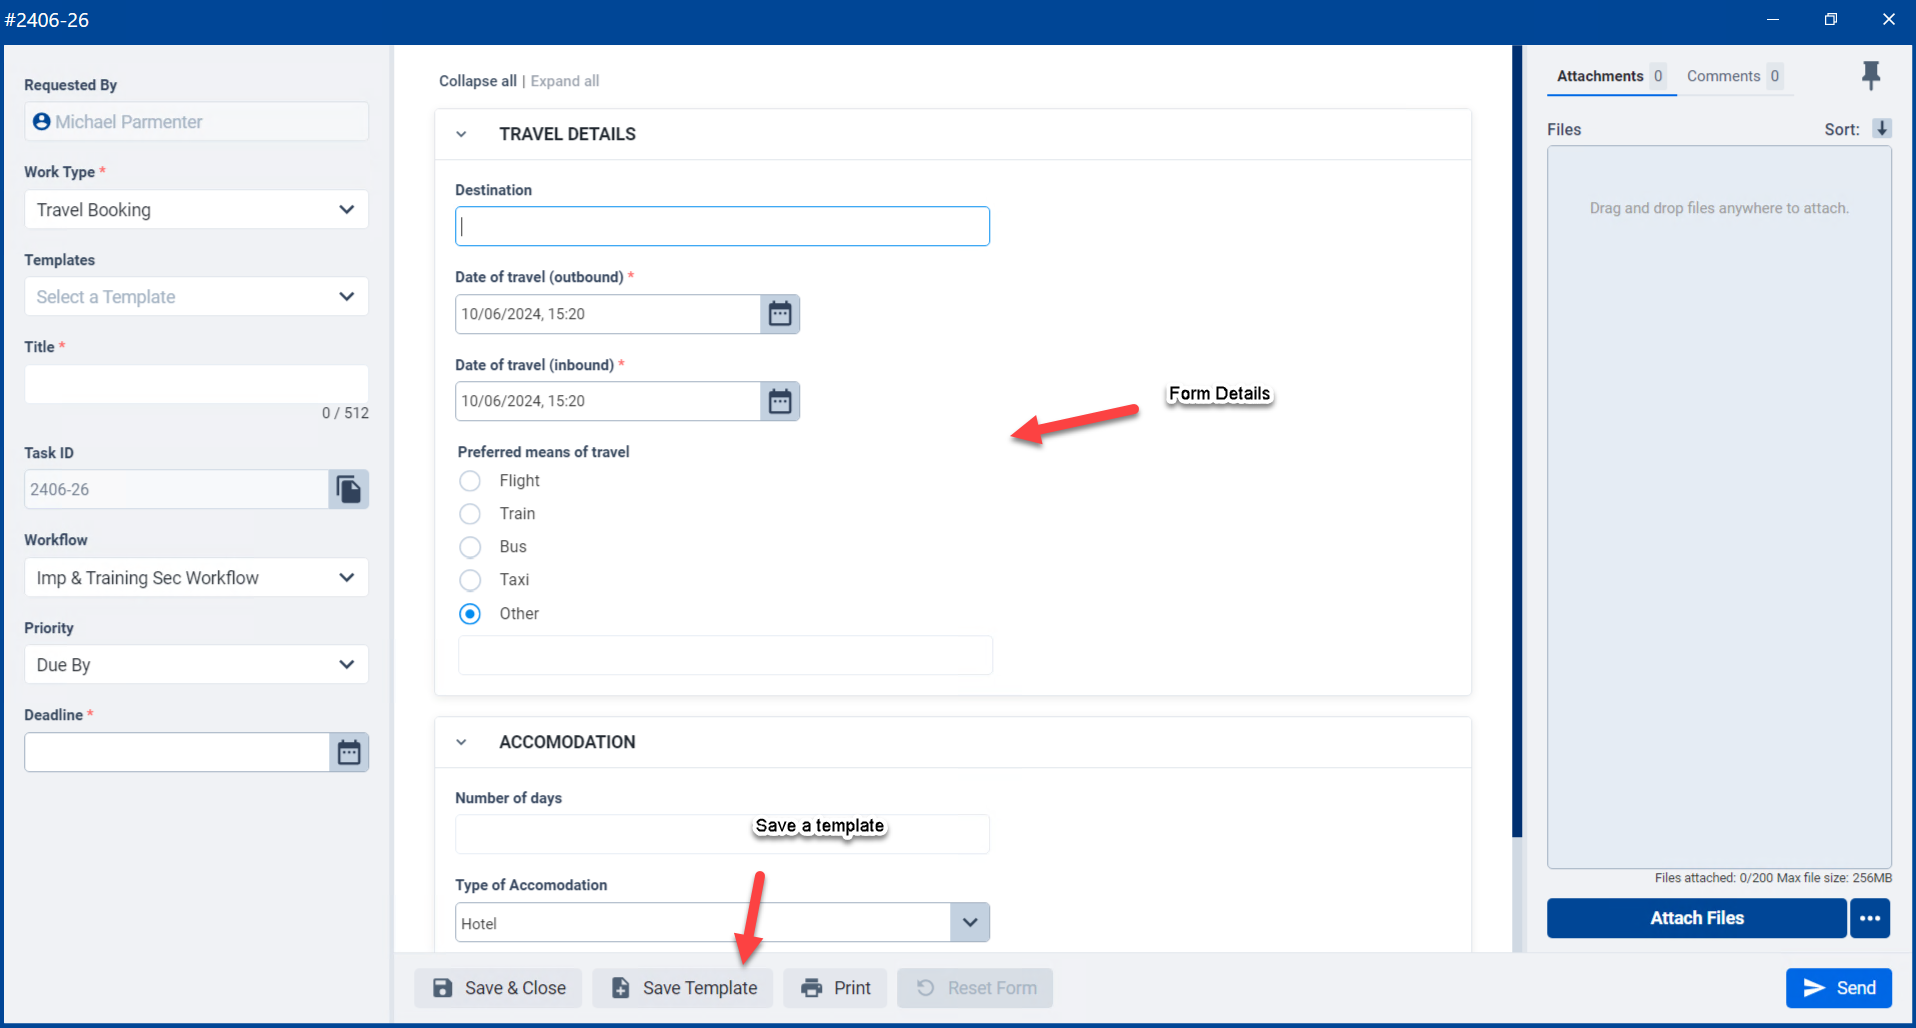Image resolution: width=1916 pixels, height=1028 pixels.
Task: Click inside the Destination field
Action: point(722,226)
